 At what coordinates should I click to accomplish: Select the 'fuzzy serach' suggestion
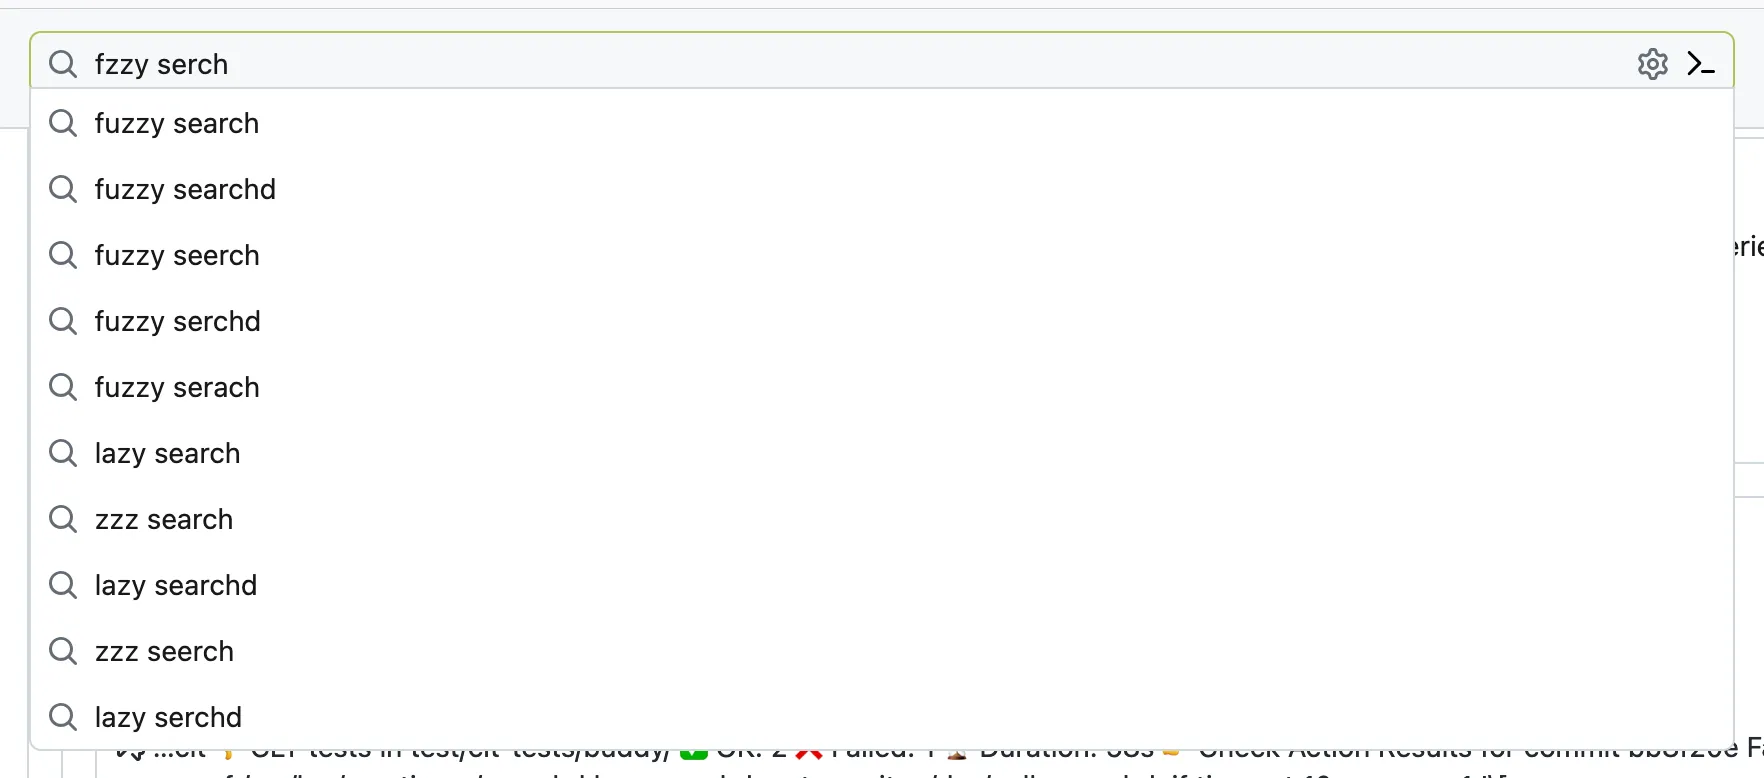pos(882,387)
